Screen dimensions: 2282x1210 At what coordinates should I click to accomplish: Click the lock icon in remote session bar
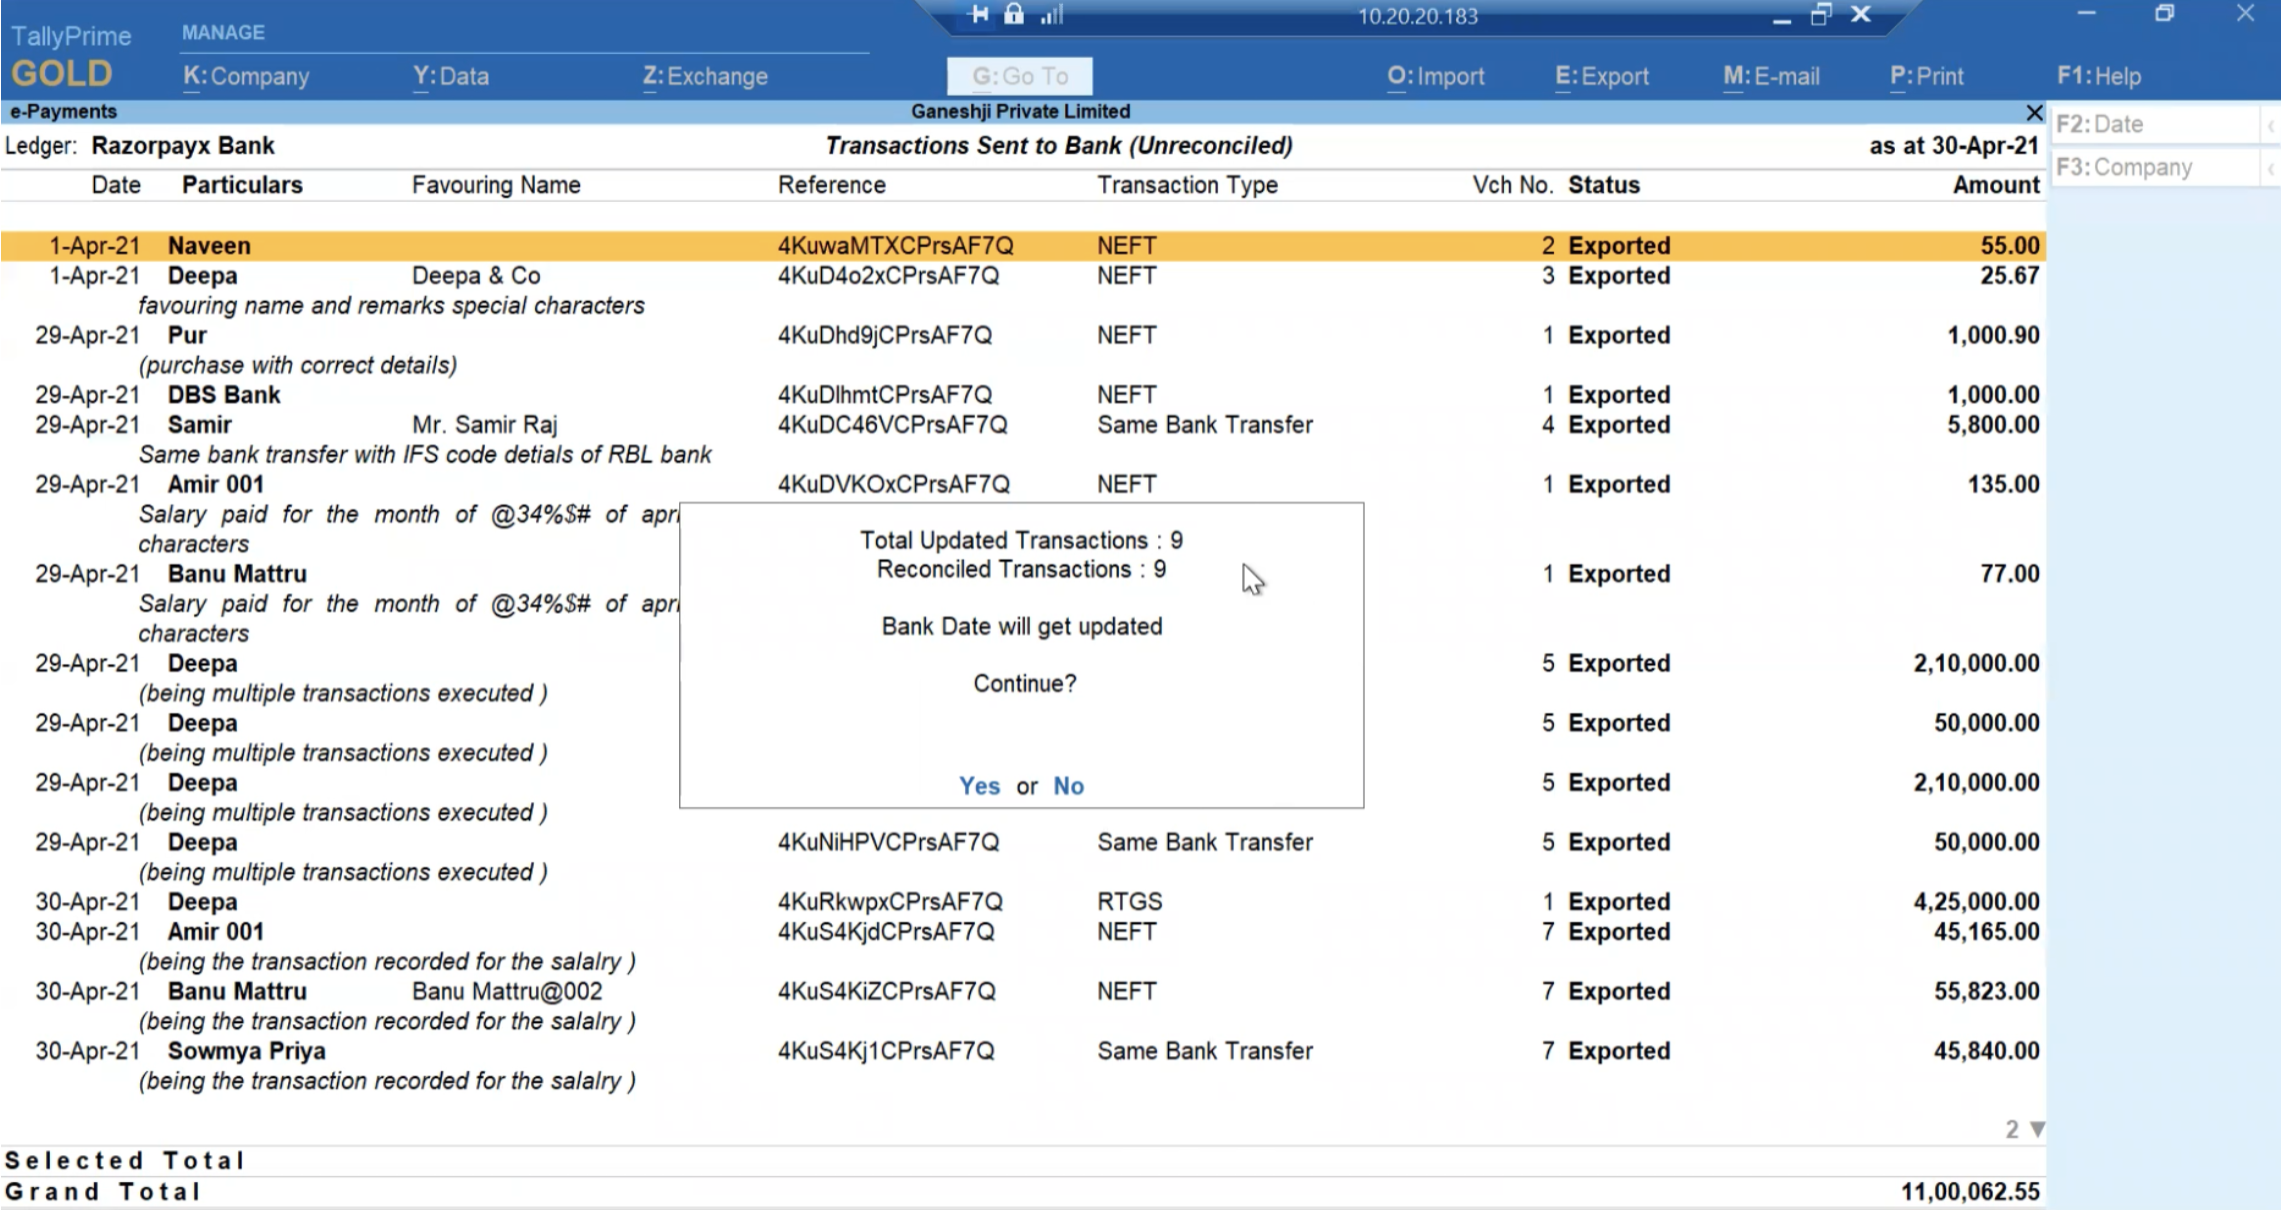(1014, 14)
